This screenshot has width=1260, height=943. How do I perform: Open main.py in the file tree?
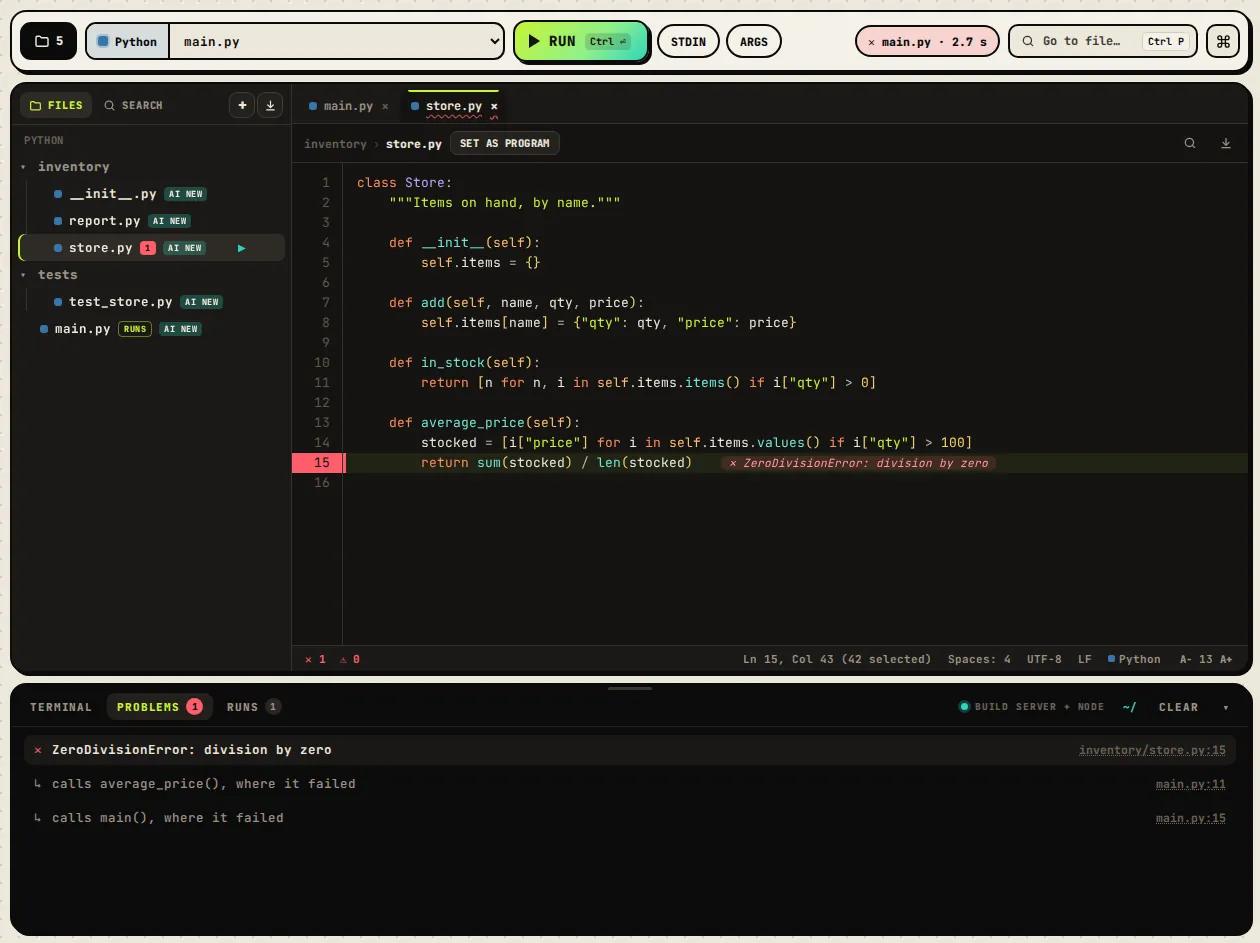click(82, 329)
